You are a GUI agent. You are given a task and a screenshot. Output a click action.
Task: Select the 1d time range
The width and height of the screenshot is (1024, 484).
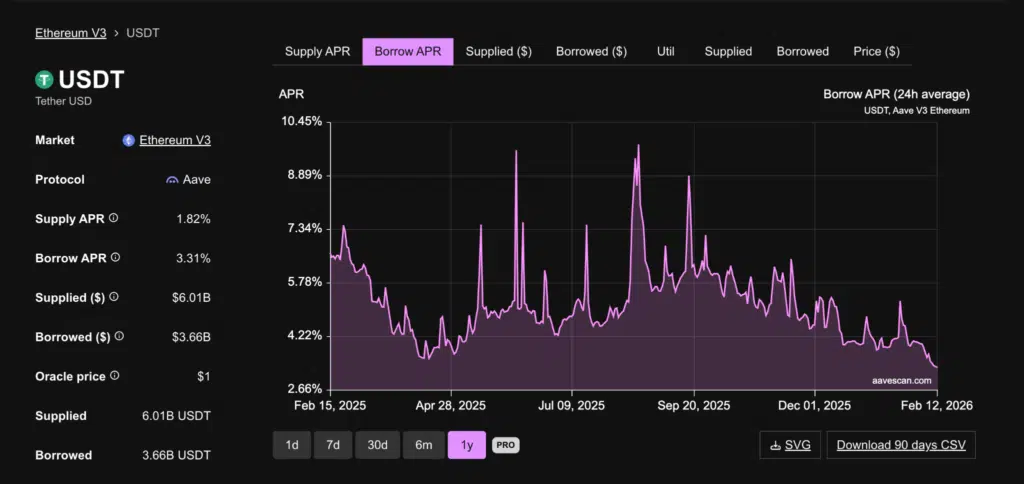[x=291, y=445]
